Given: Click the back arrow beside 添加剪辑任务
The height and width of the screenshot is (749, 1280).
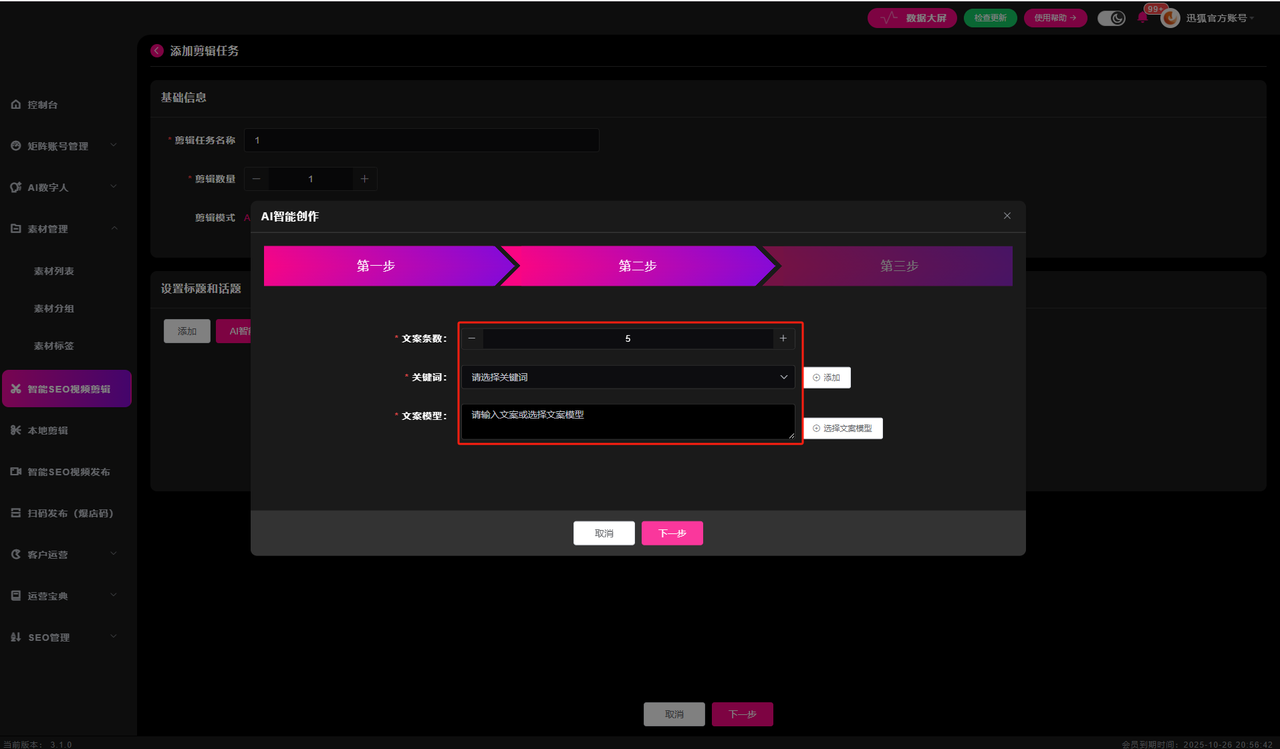Looking at the screenshot, I should point(157,51).
